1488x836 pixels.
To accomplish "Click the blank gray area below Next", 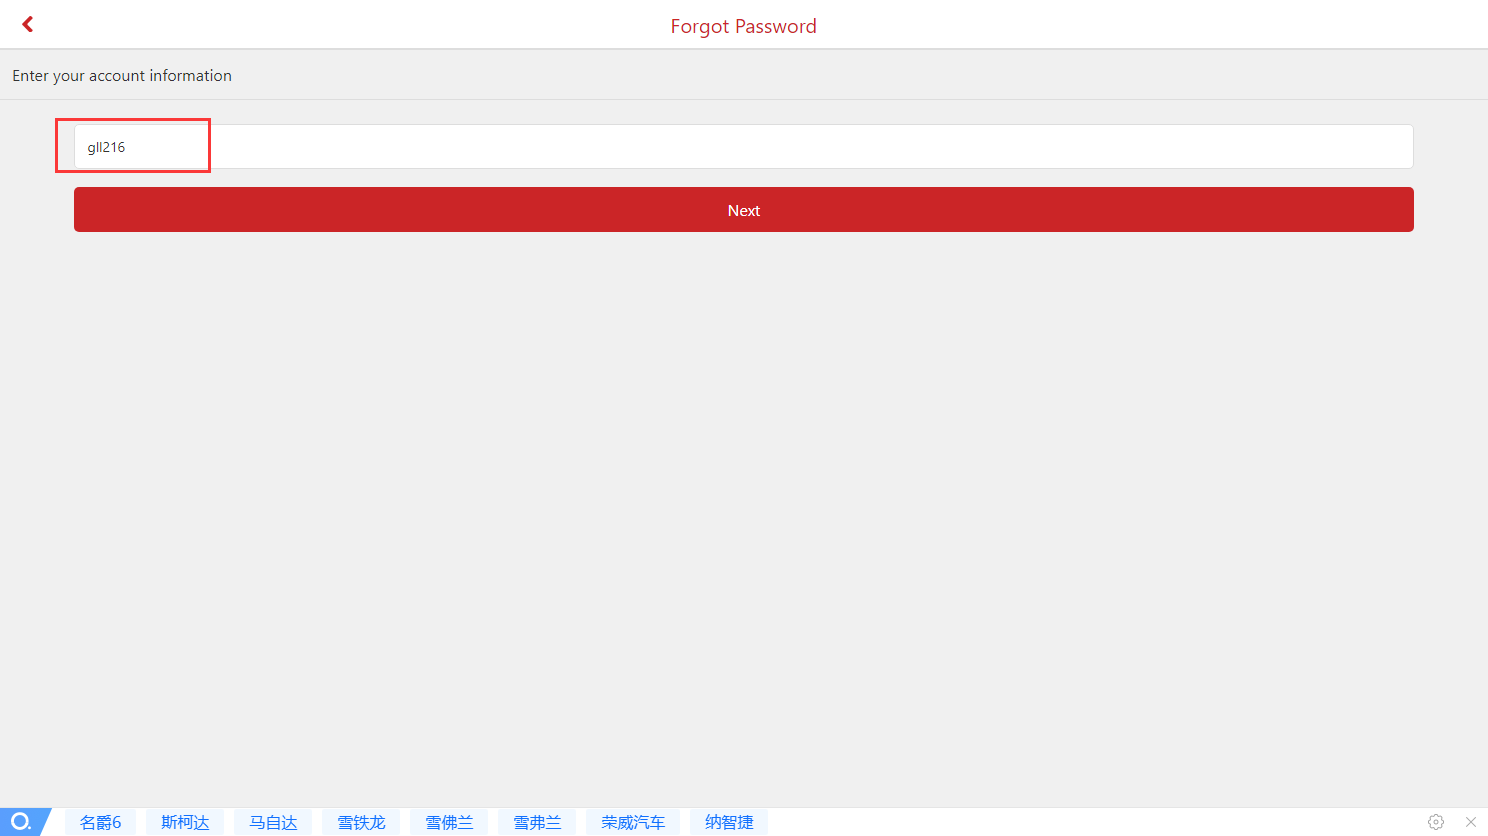I will point(744,500).
